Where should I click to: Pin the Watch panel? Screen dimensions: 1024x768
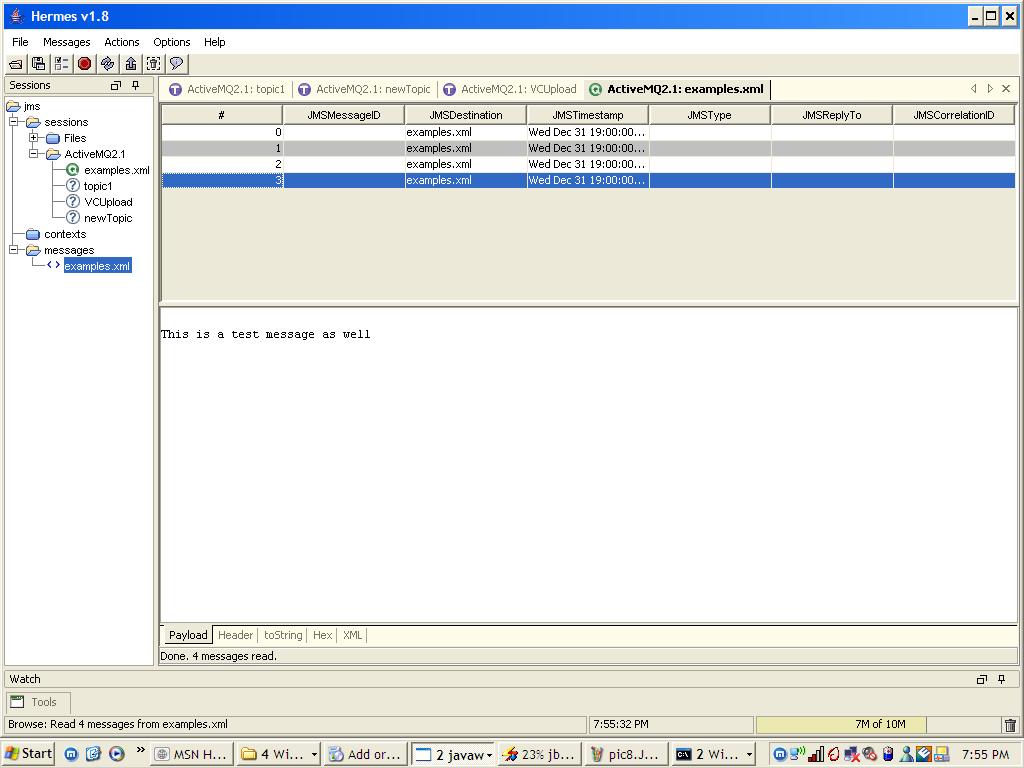pyautogui.click(x=1002, y=680)
